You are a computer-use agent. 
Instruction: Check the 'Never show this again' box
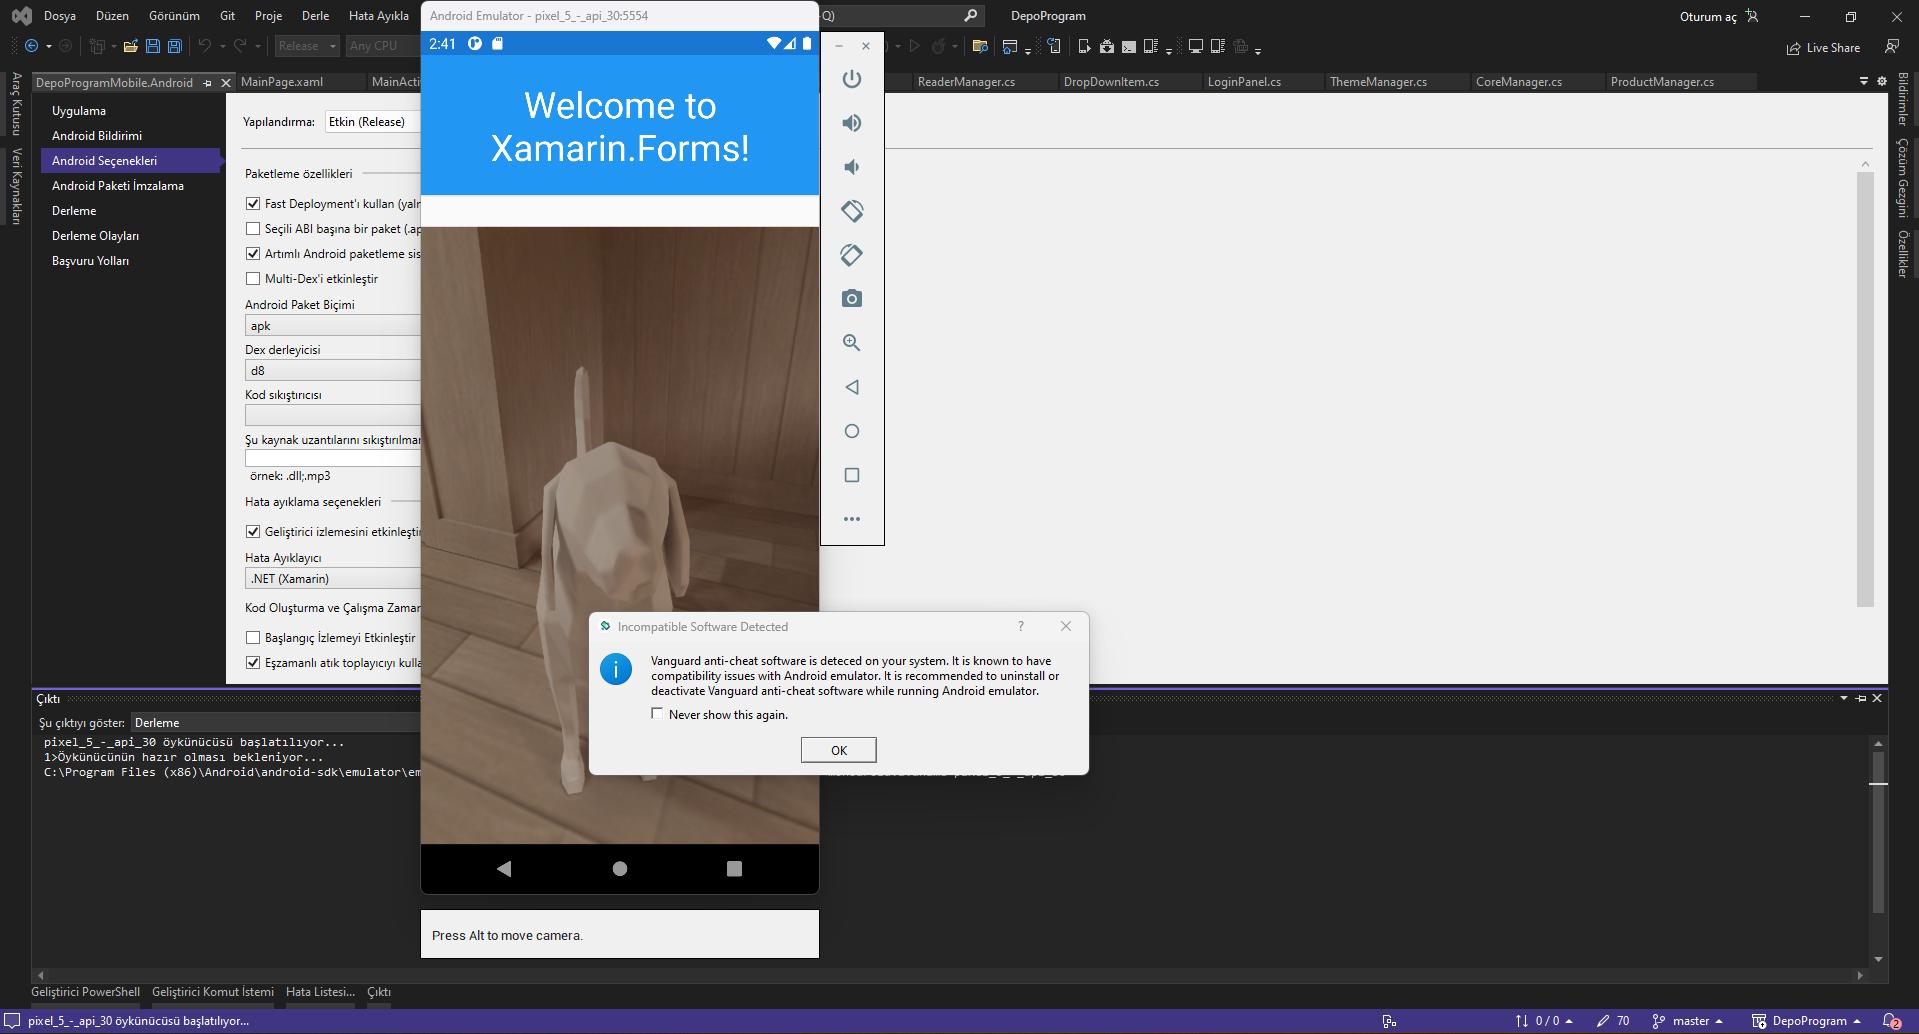(657, 714)
